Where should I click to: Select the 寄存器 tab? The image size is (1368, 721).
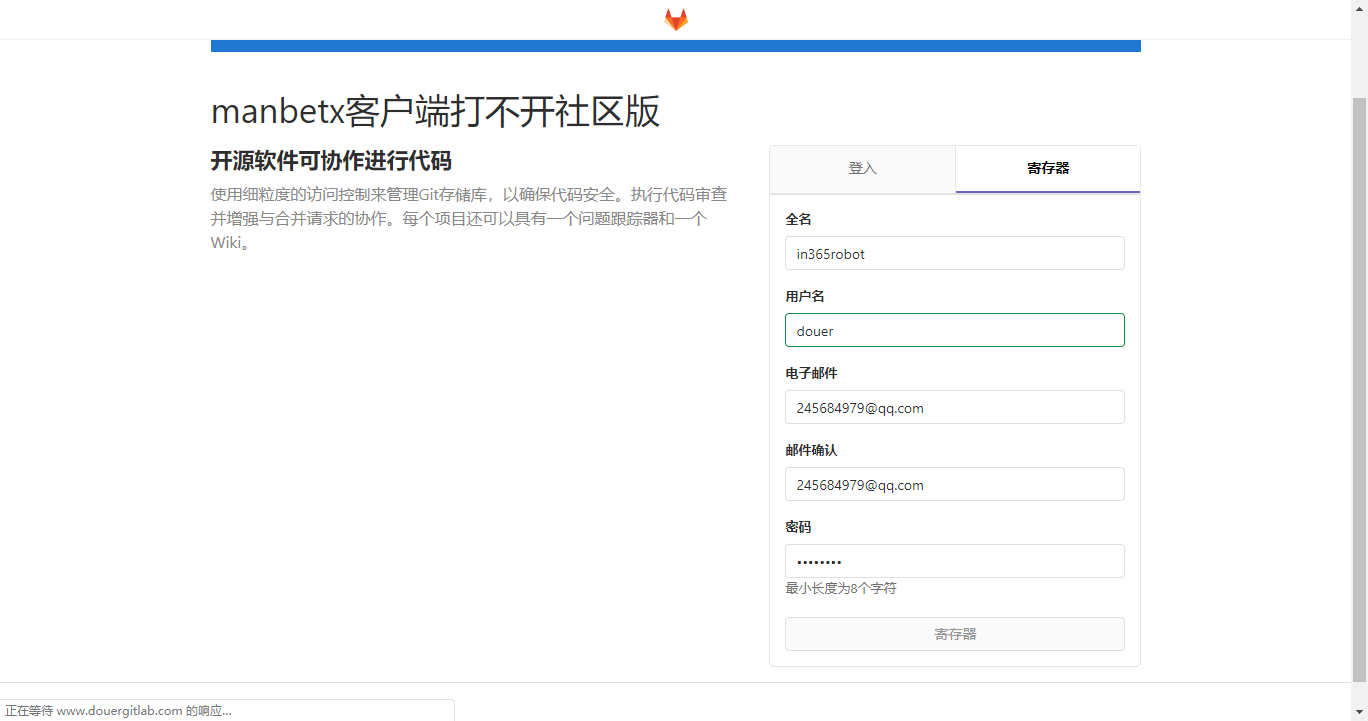pos(1048,169)
